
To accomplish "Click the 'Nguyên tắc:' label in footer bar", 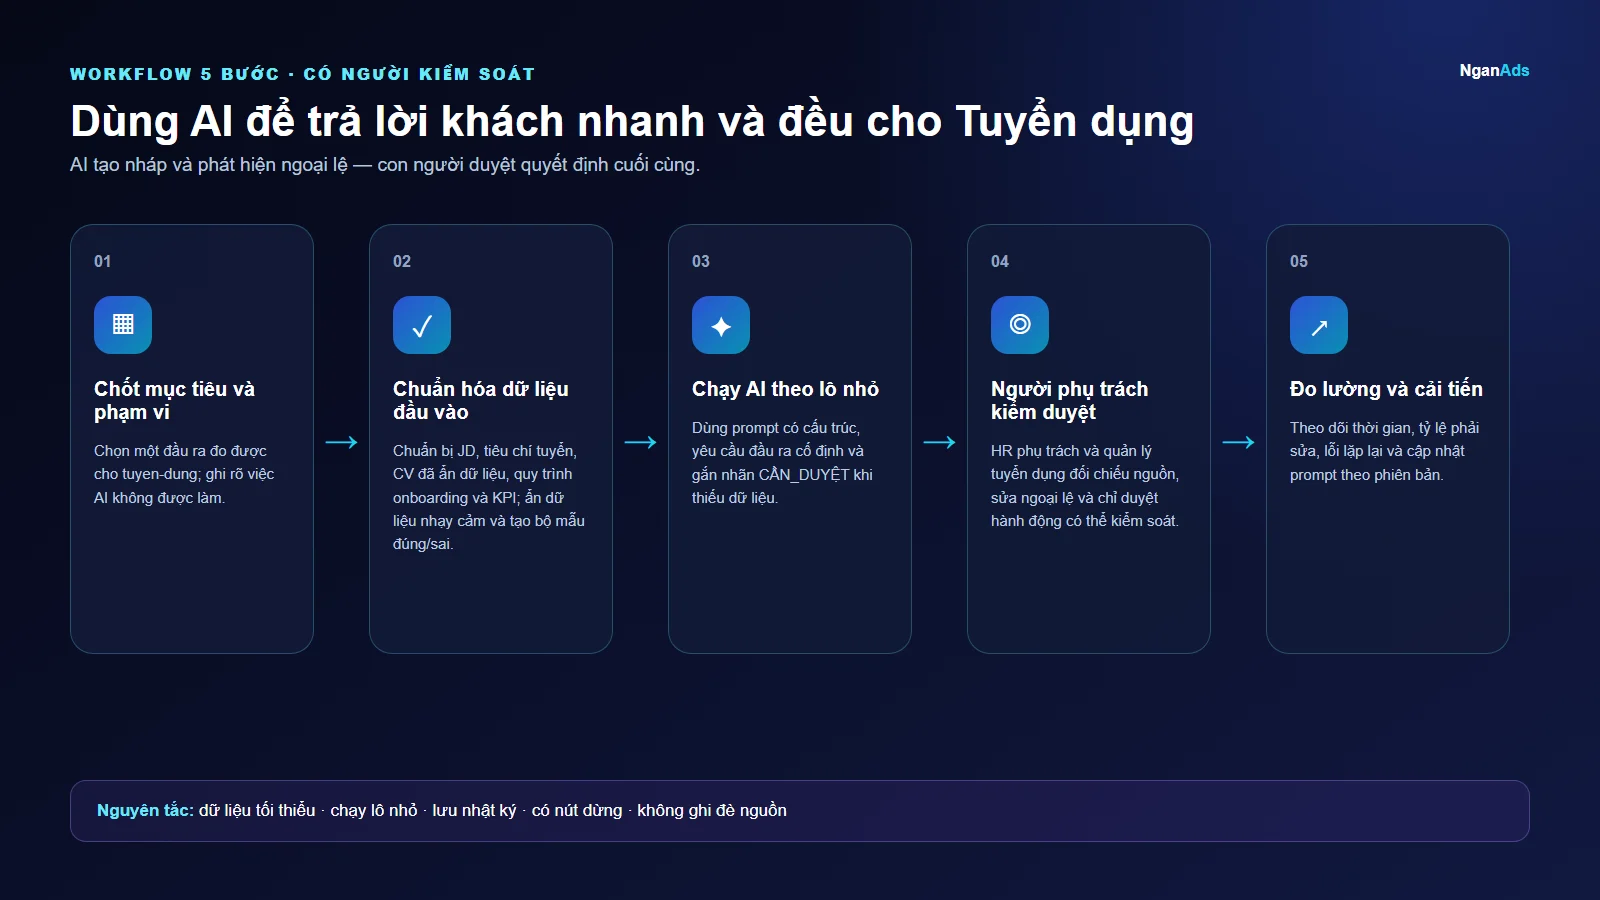I will (145, 810).
